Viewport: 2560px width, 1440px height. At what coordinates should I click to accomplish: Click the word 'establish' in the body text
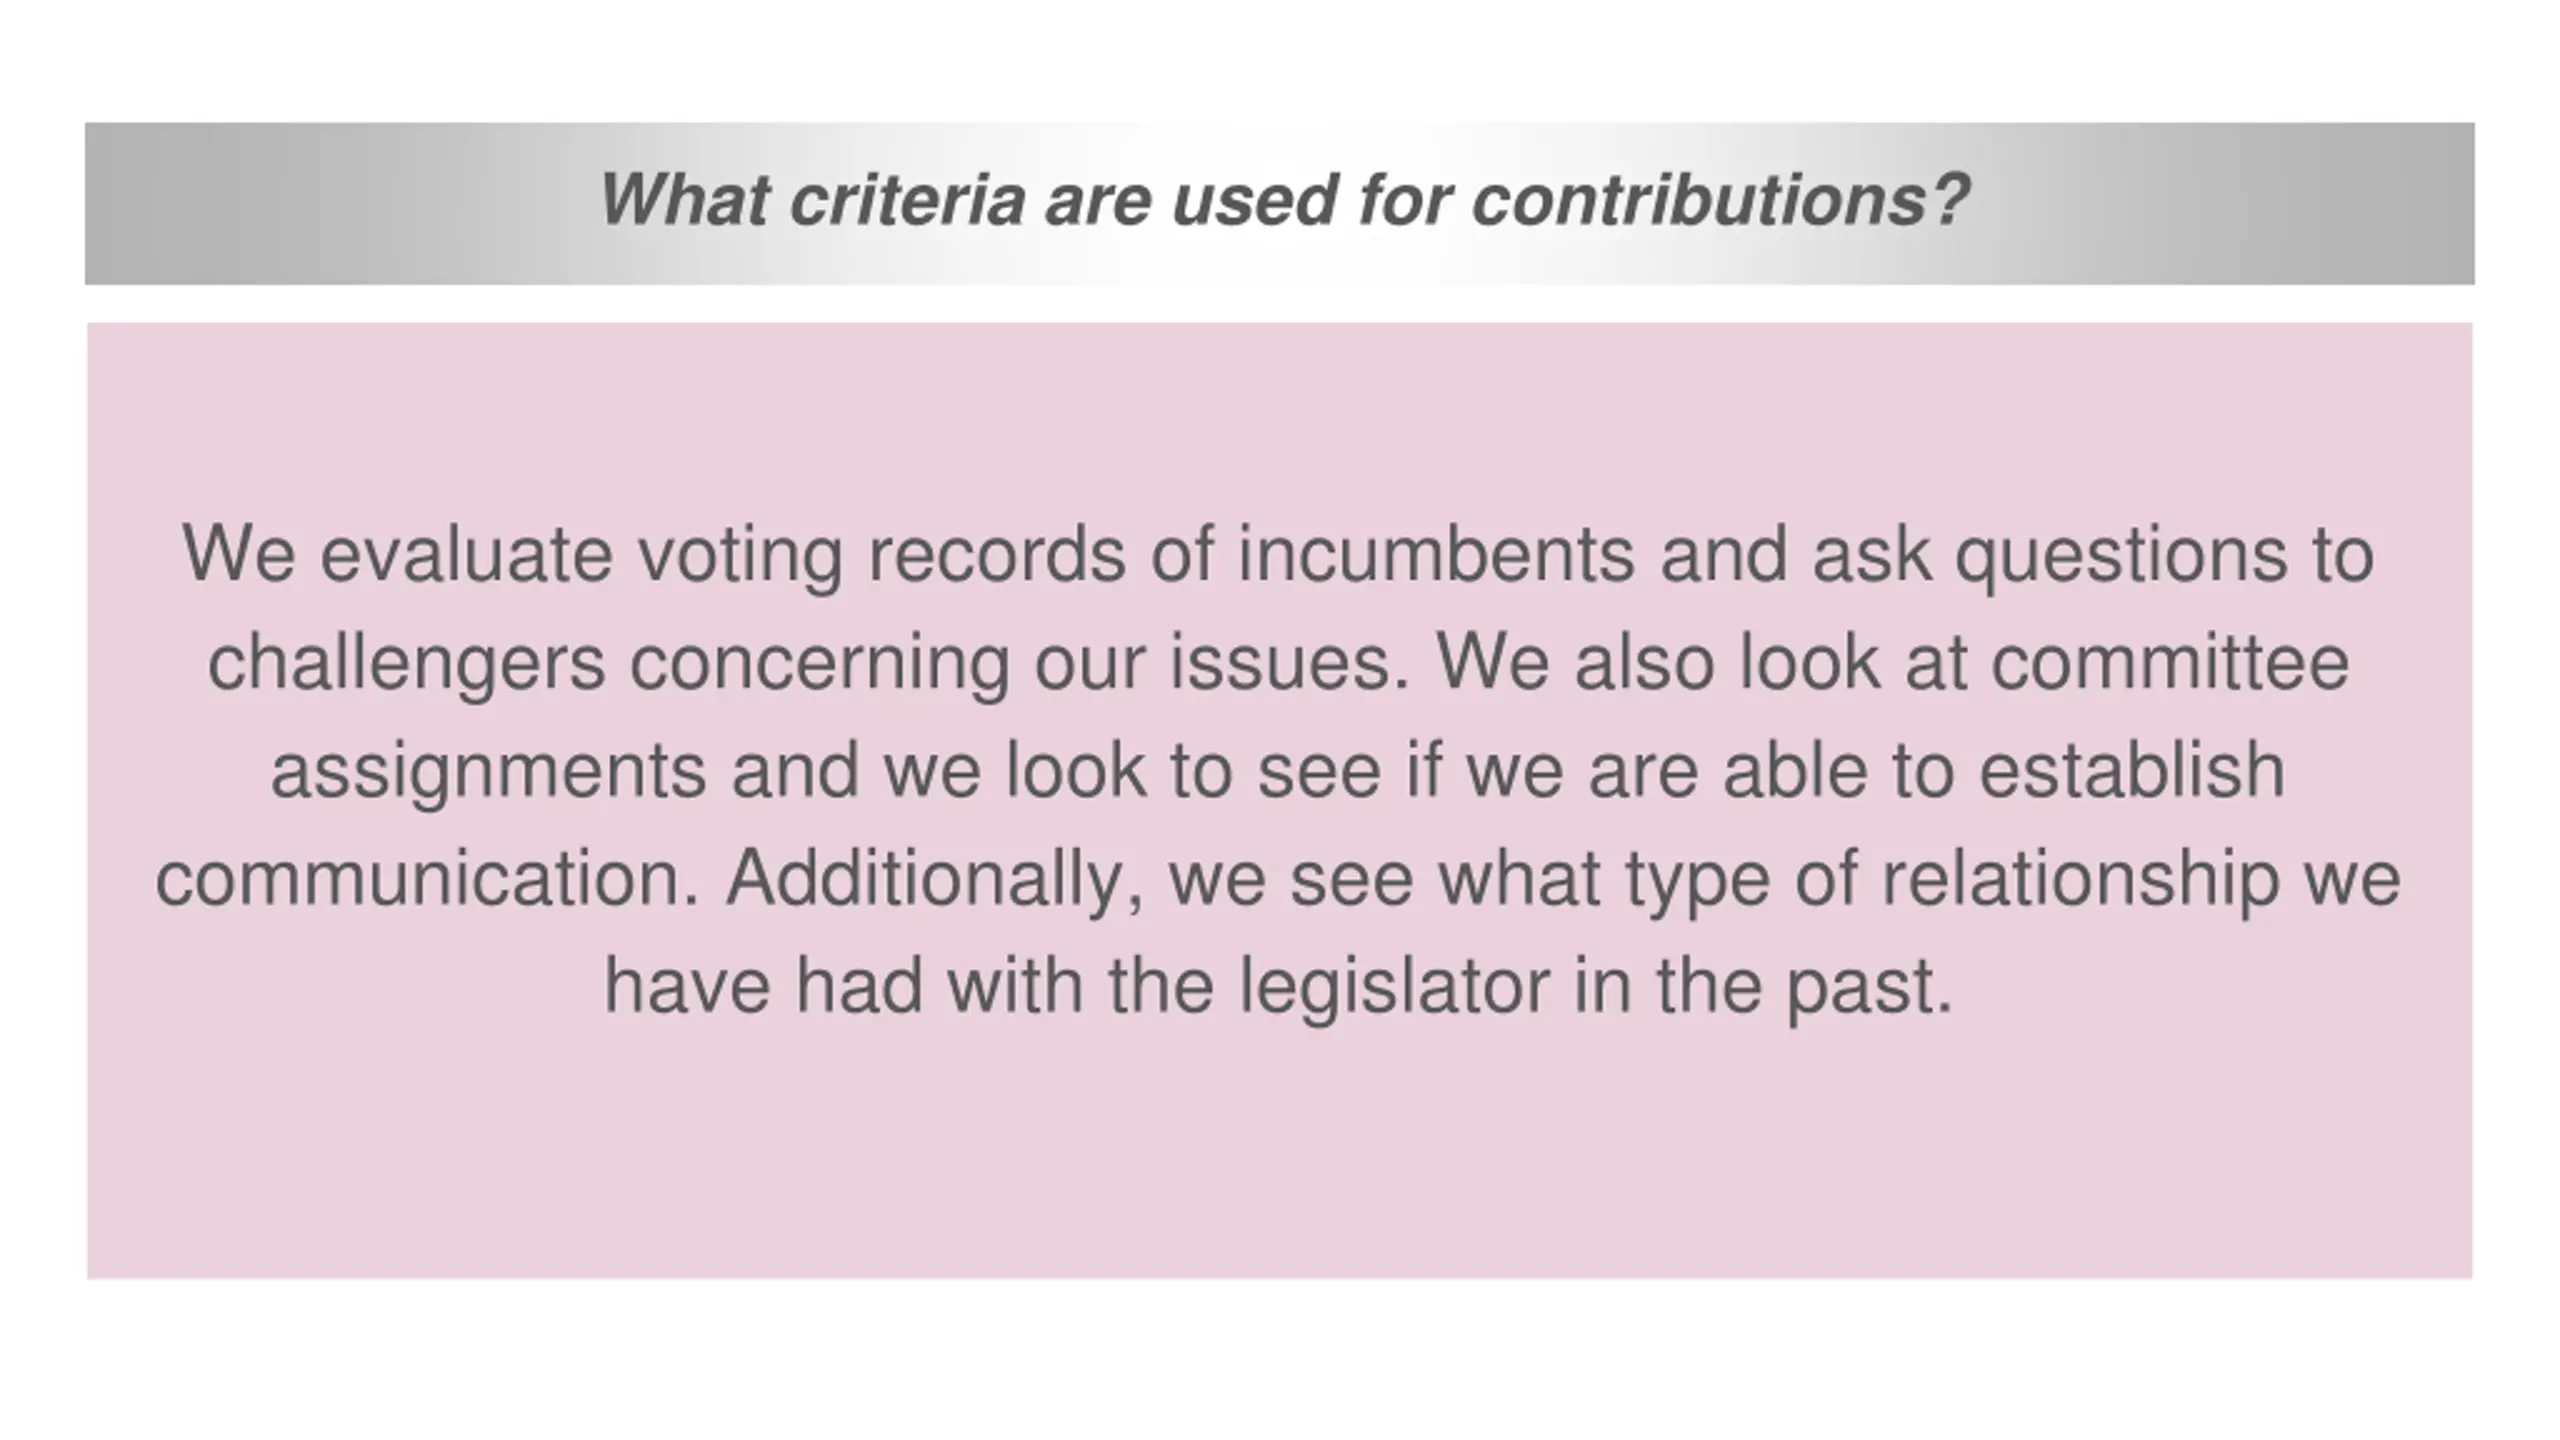tap(2133, 770)
